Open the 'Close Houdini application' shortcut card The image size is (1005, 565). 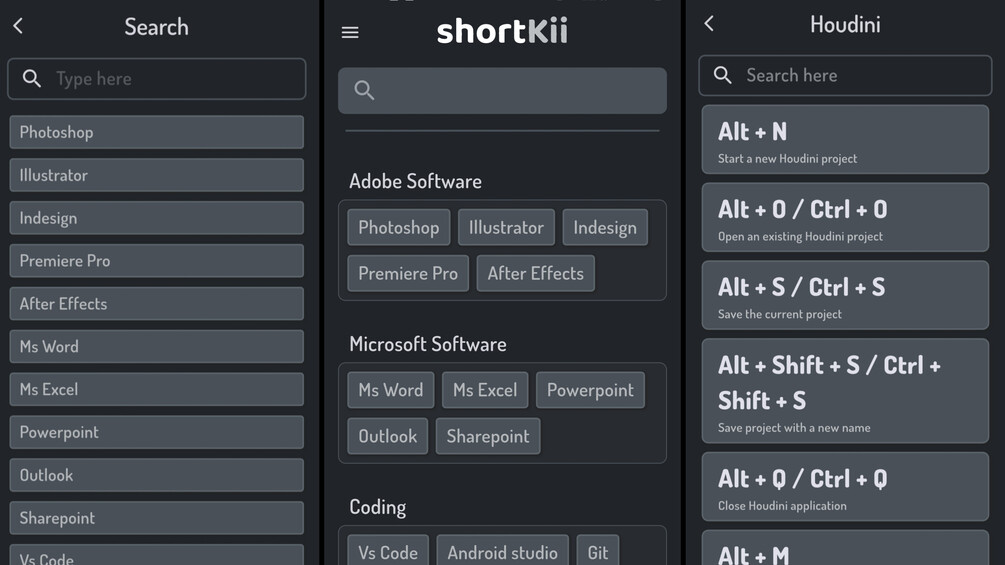point(845,487)
